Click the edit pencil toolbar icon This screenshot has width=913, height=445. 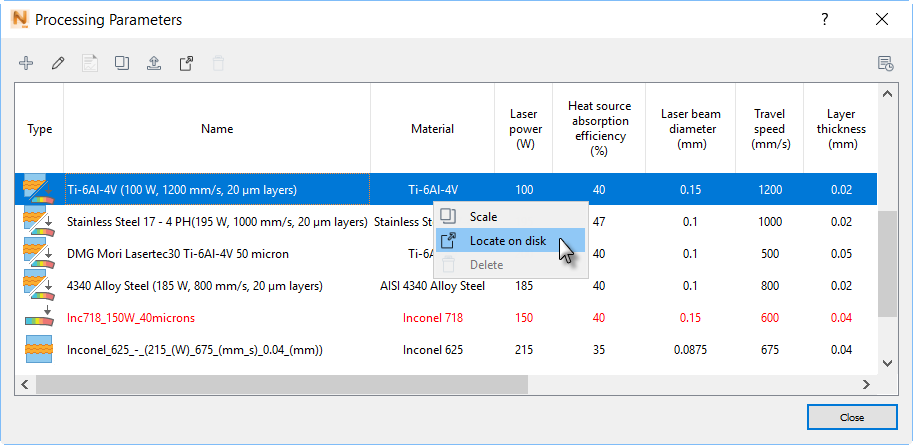58,63
